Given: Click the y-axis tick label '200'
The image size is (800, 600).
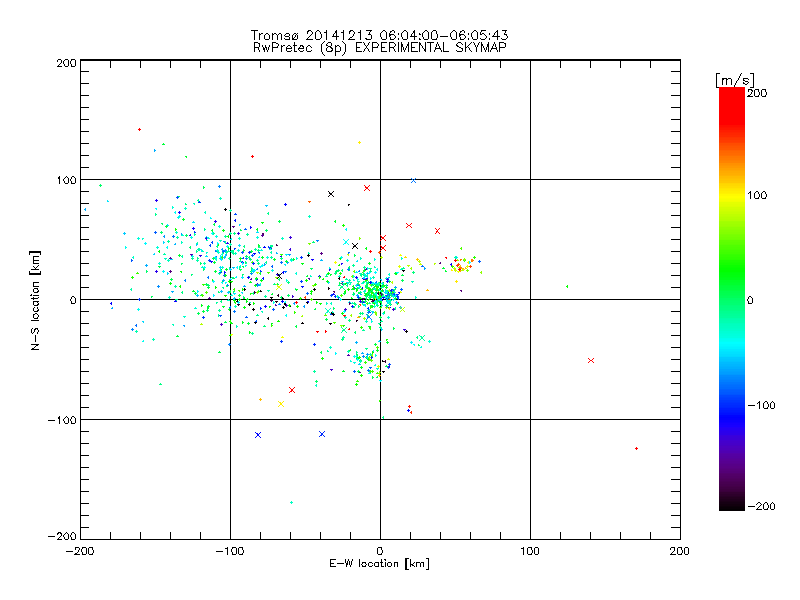Looking at the screenshot, I should click(x=66, y=63).
